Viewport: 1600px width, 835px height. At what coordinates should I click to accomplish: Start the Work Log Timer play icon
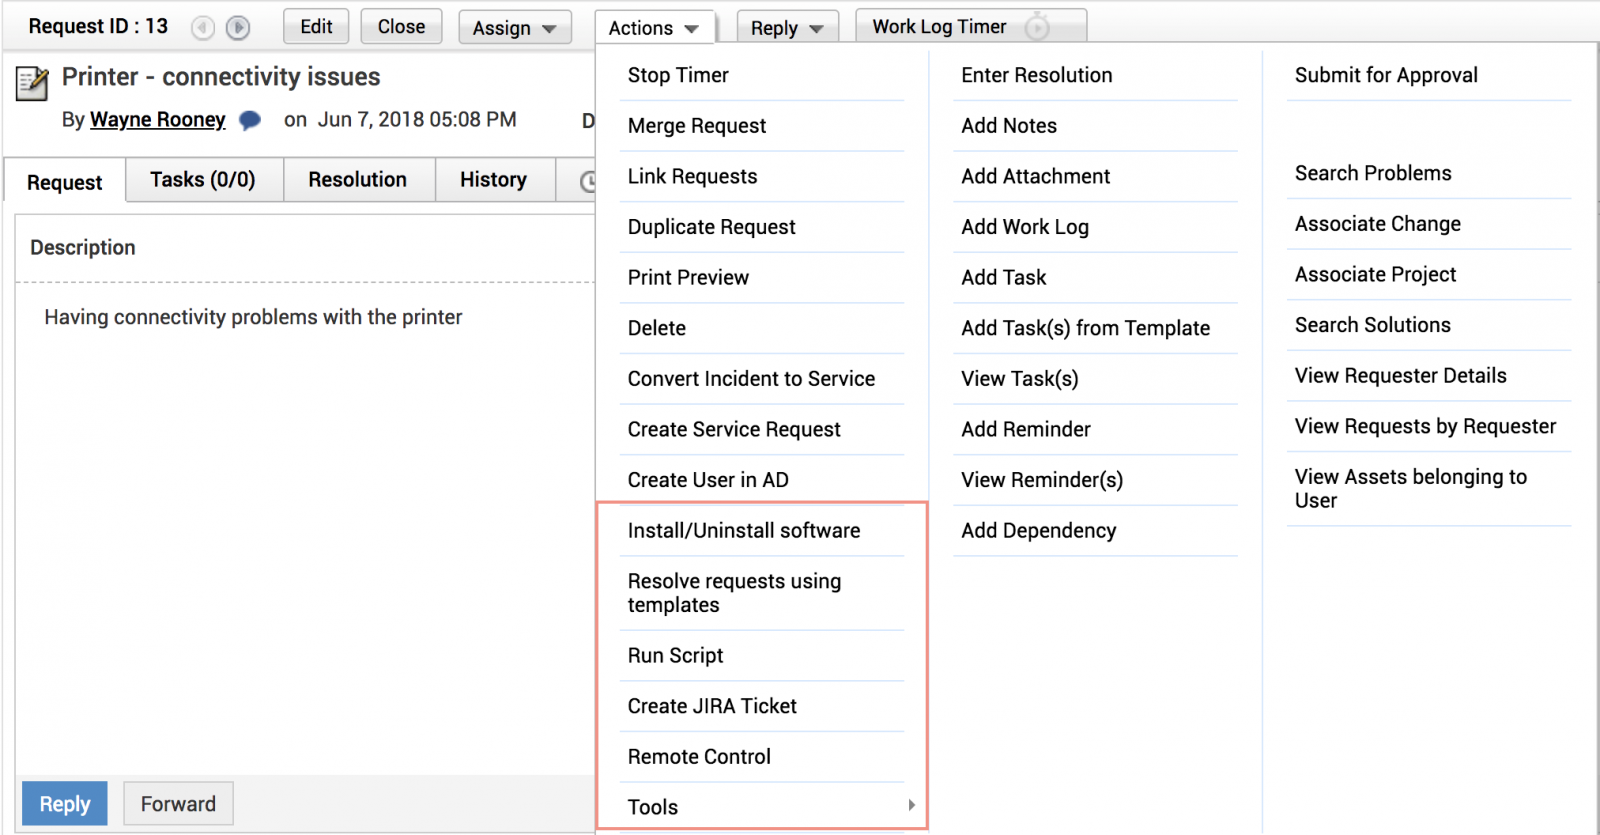click(x=1038, y=28)
